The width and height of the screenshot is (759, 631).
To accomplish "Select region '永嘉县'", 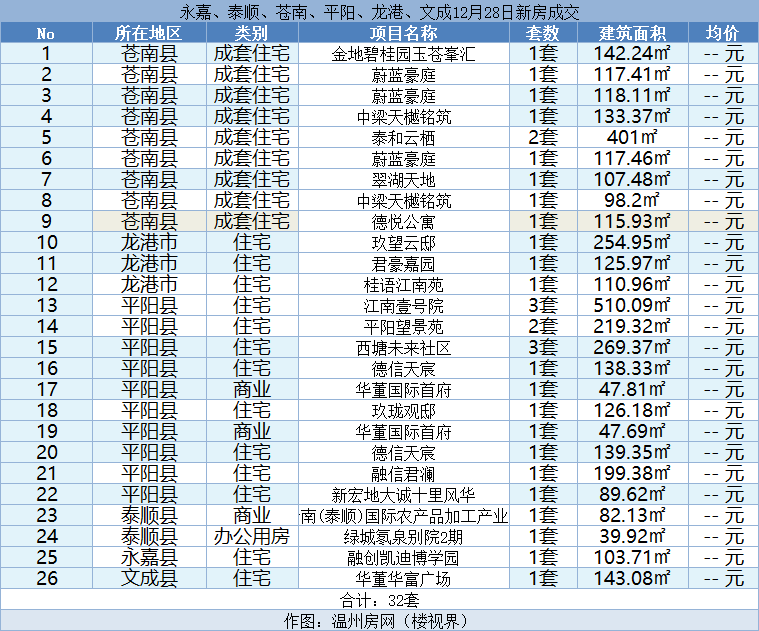I will click(x=149, y=557).
